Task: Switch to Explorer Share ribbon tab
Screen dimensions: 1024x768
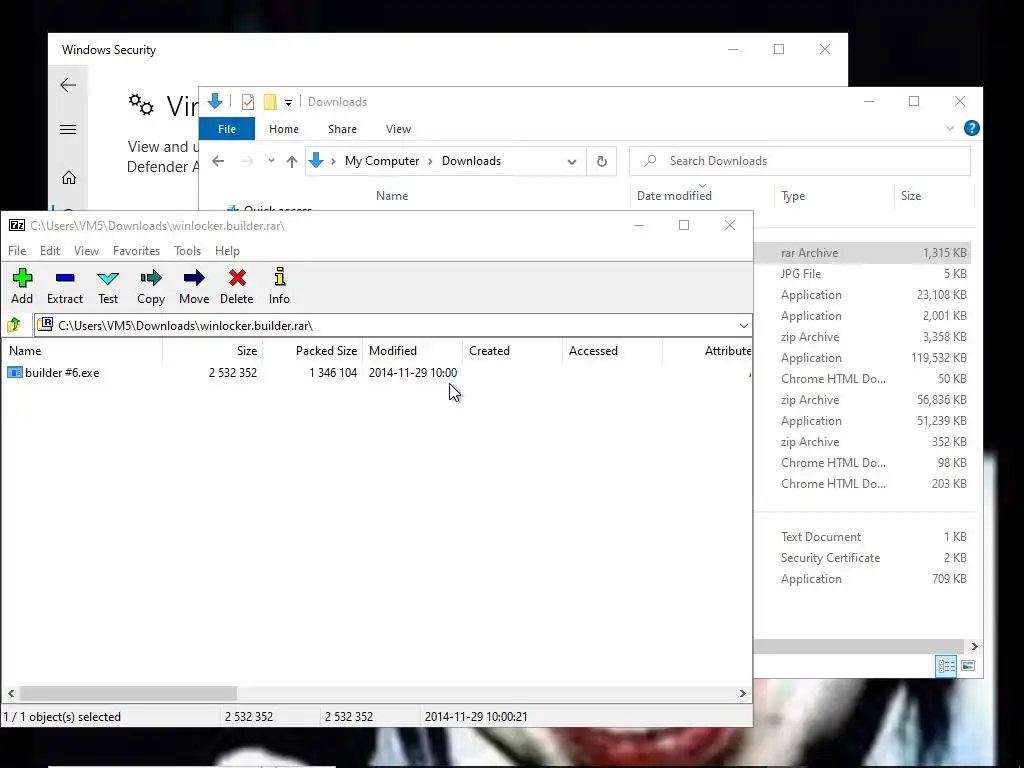Action: pos(342,129)
